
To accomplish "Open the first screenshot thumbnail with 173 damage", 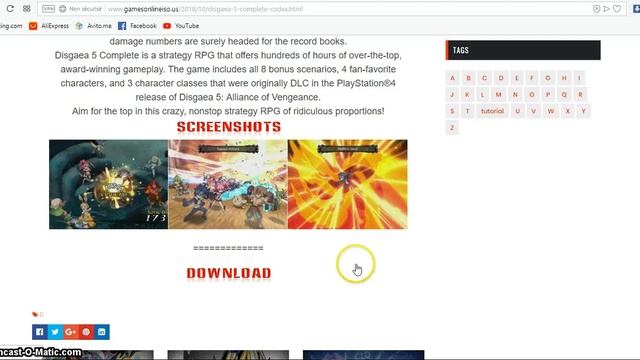I will point(109,184).
